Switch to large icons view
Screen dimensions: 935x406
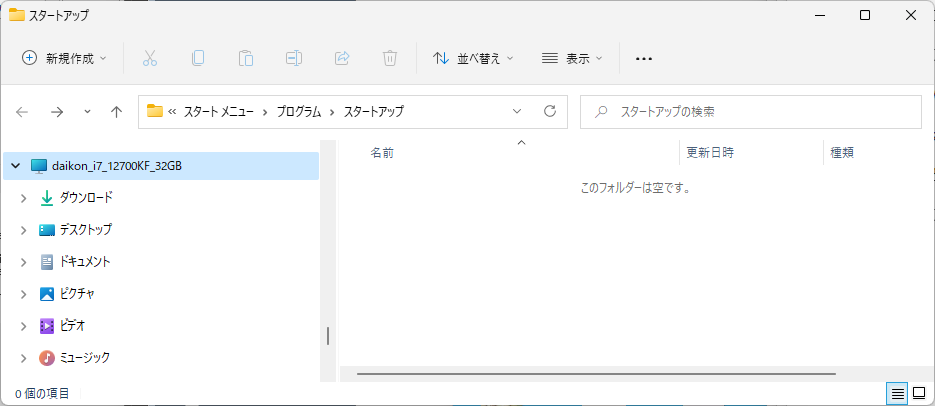coord(919,393)
